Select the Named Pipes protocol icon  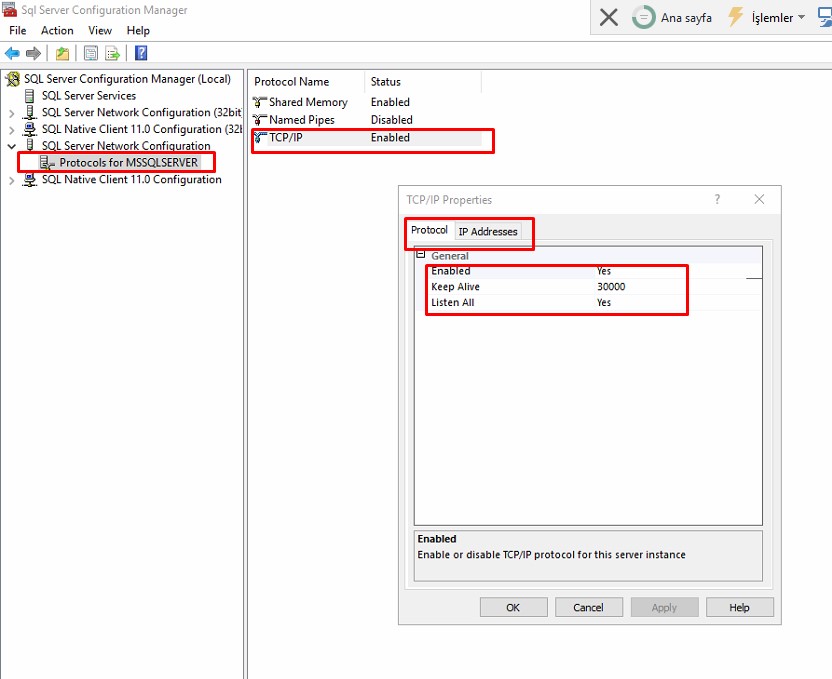tap(260, 120)
